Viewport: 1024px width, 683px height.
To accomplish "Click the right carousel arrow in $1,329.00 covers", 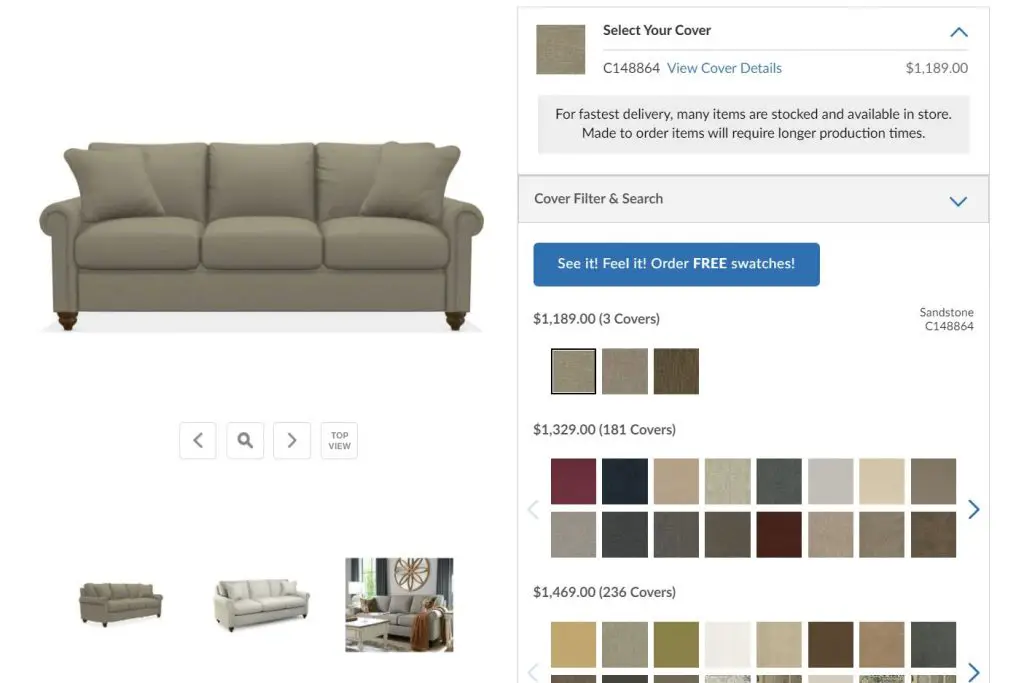I will point(973,509).
